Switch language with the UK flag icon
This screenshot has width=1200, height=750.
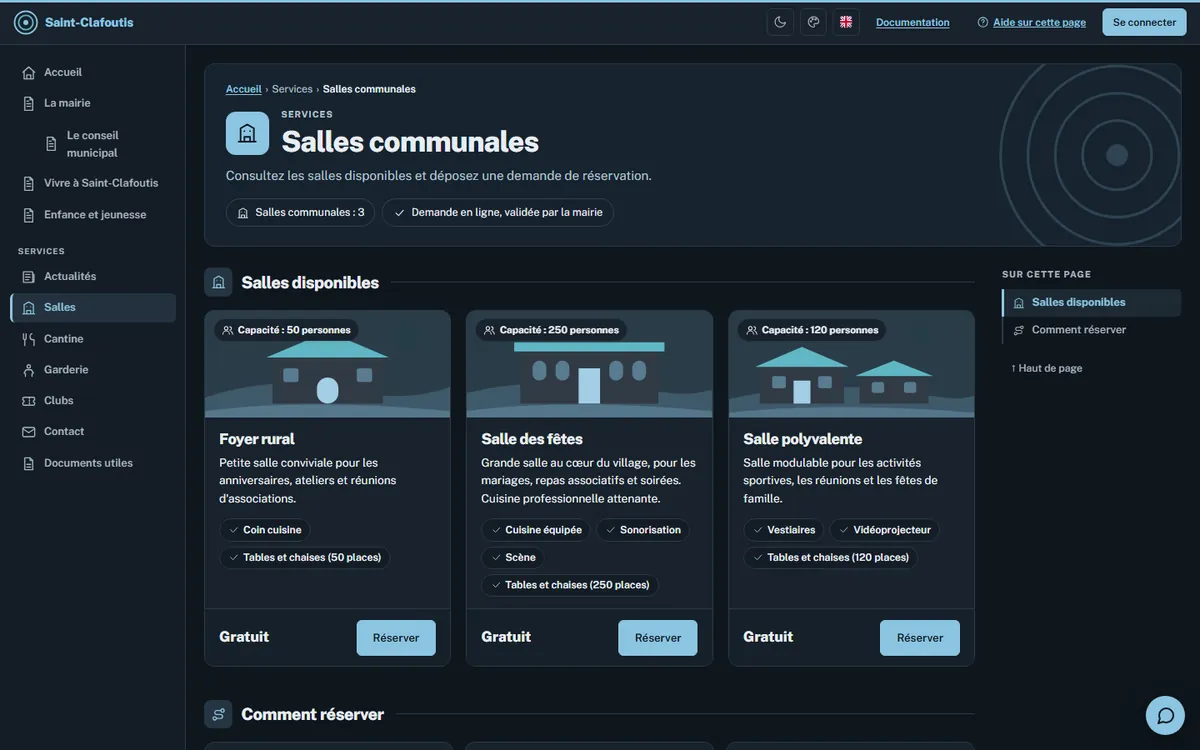pyautogui.click(x=846, y=22)
